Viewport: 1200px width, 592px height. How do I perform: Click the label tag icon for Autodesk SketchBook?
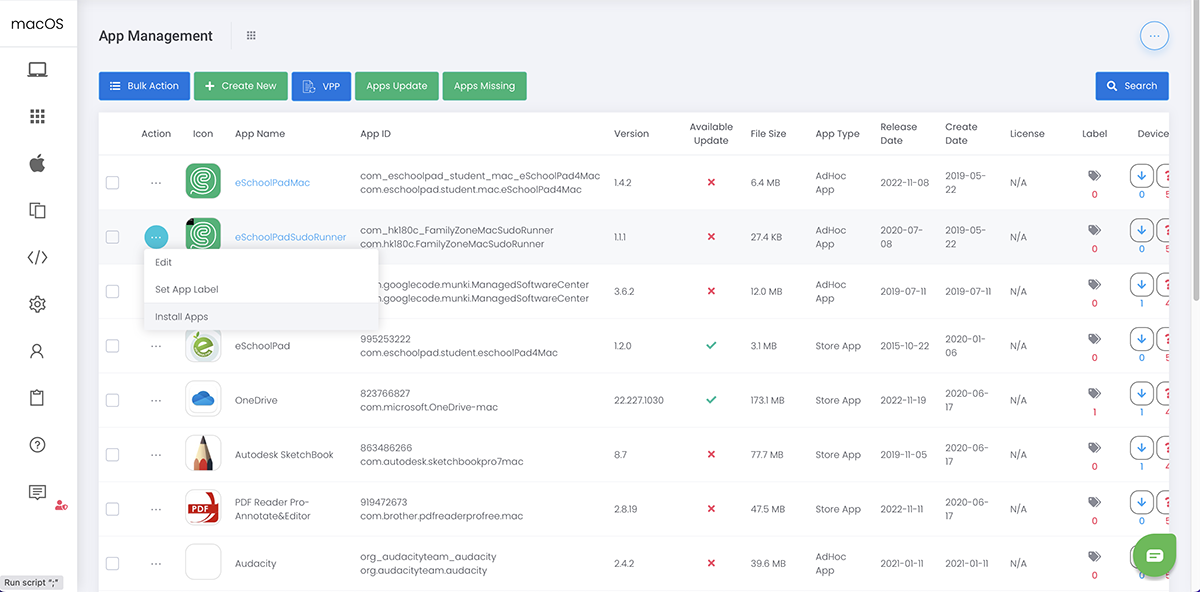point(1094,448)
